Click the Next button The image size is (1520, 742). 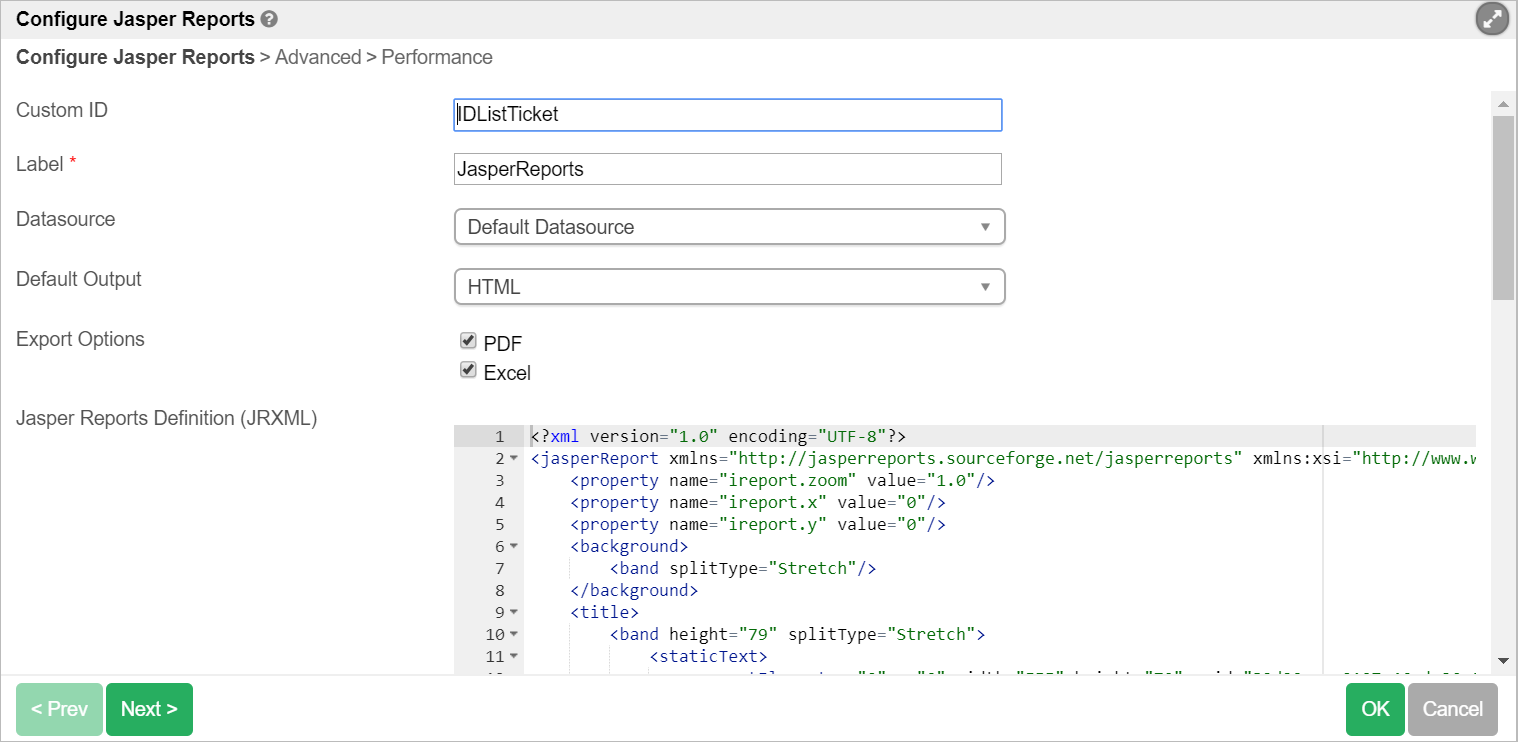[x=149, y=709]
